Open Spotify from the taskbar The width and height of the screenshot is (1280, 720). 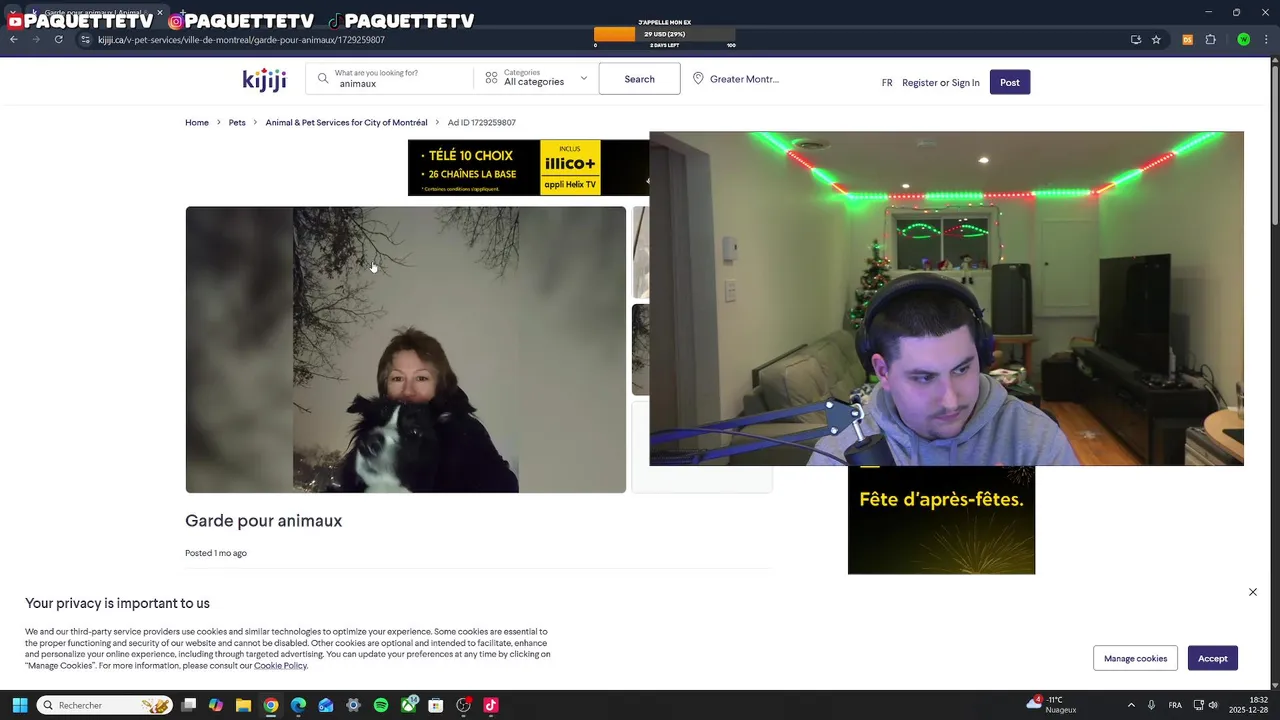[x=380, y=705]
